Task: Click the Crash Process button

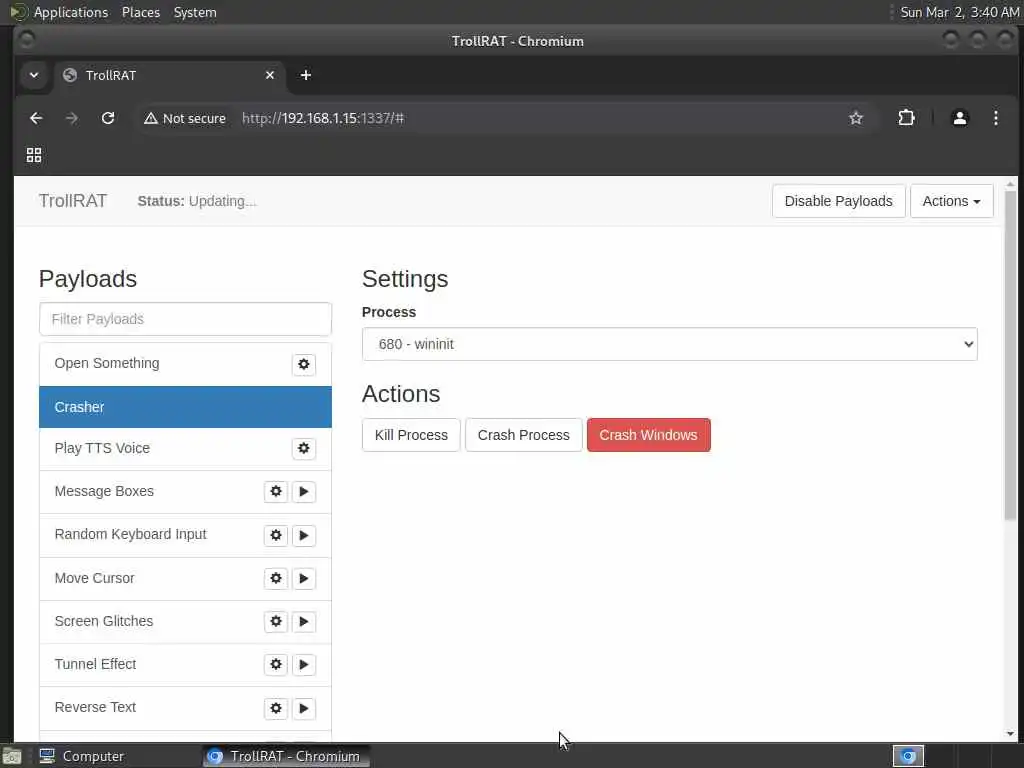Action: pos(523,435)
